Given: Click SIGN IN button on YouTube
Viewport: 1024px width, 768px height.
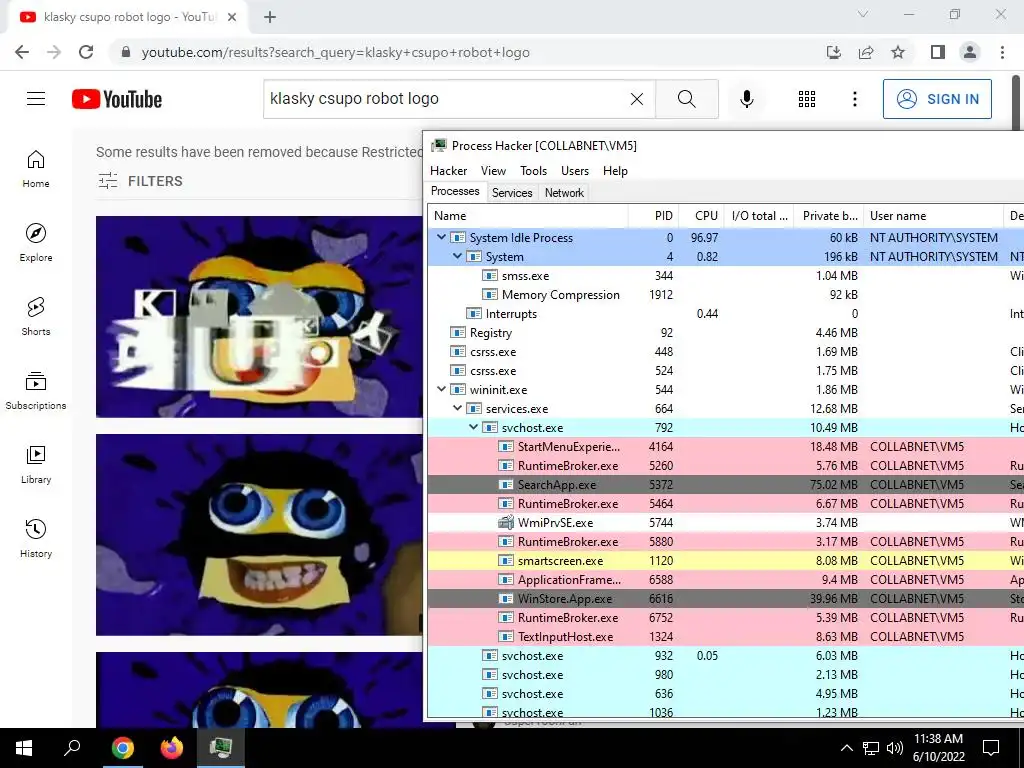Looking at the screenshot, I should coord(937,99).
